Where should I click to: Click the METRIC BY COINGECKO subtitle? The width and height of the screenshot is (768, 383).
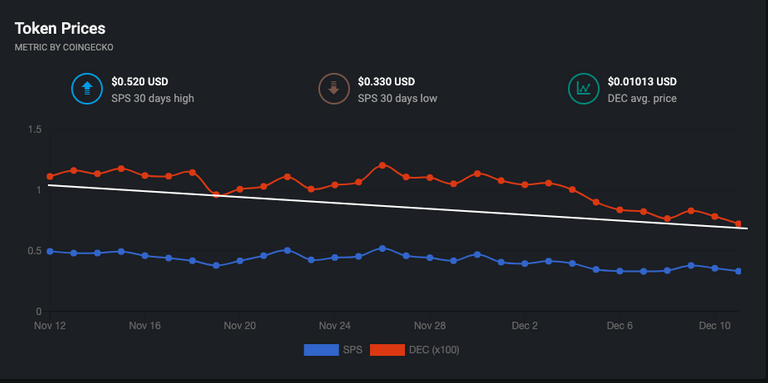[64, 48]
